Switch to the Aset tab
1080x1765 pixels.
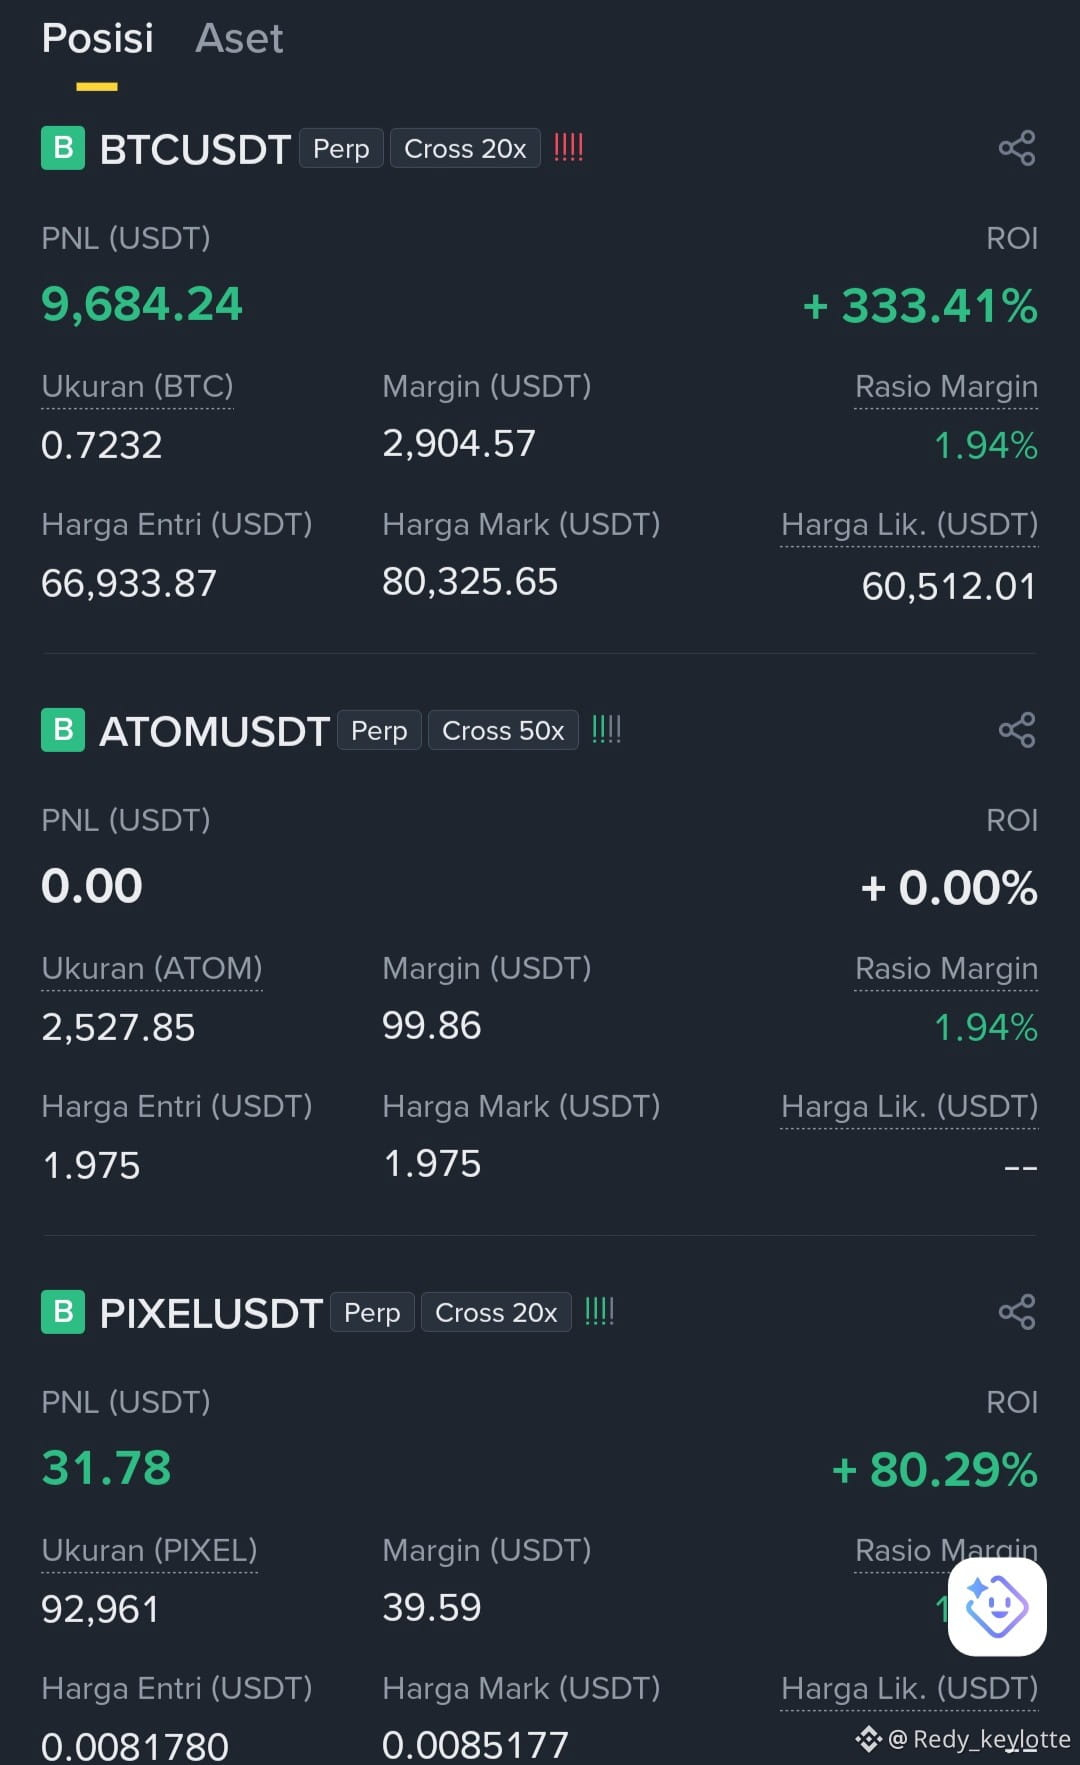(239, 38)
